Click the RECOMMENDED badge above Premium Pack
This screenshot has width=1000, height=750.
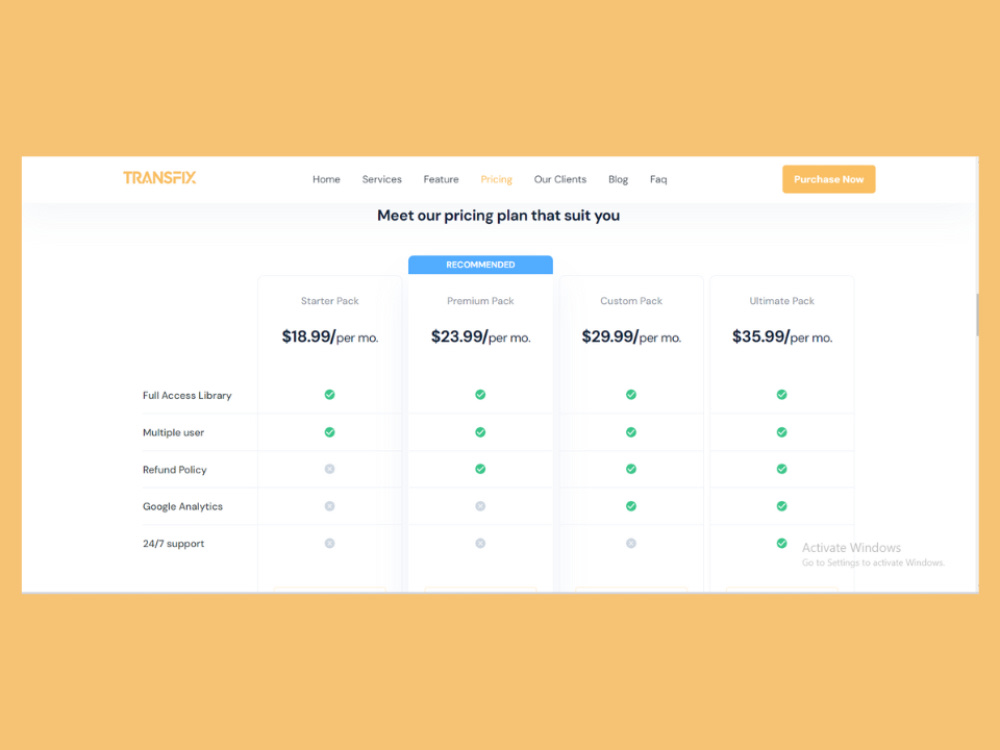[480, 265]
